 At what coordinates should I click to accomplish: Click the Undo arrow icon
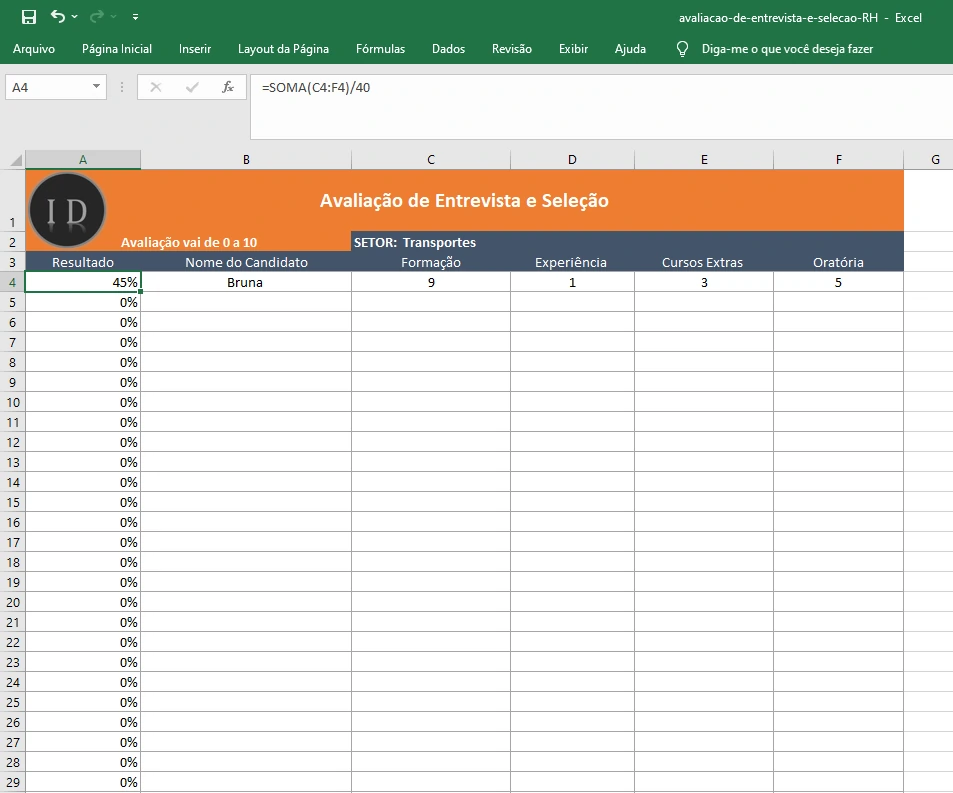tap(58, 17)
